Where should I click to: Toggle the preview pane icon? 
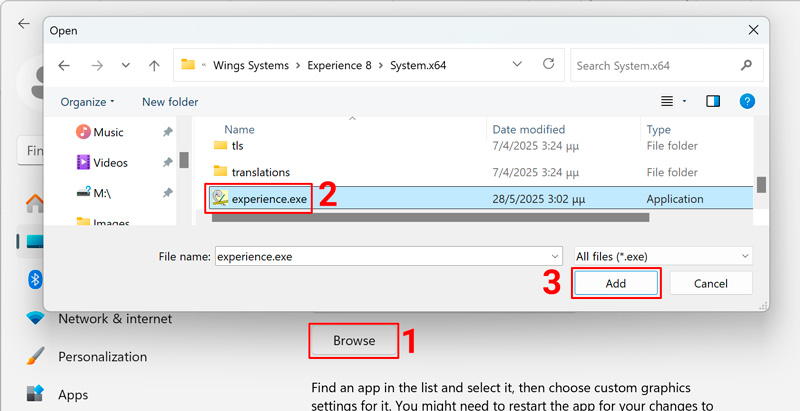pos(713,101)
